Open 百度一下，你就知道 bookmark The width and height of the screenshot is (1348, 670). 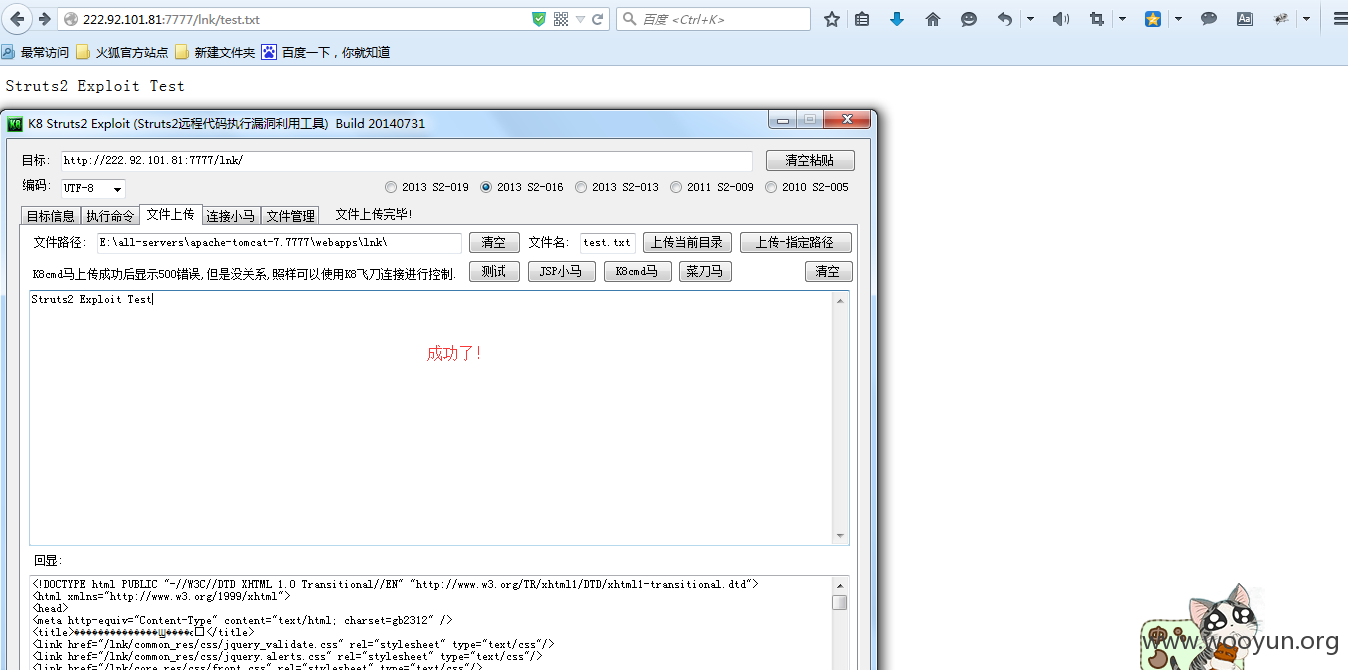(326, 52)
